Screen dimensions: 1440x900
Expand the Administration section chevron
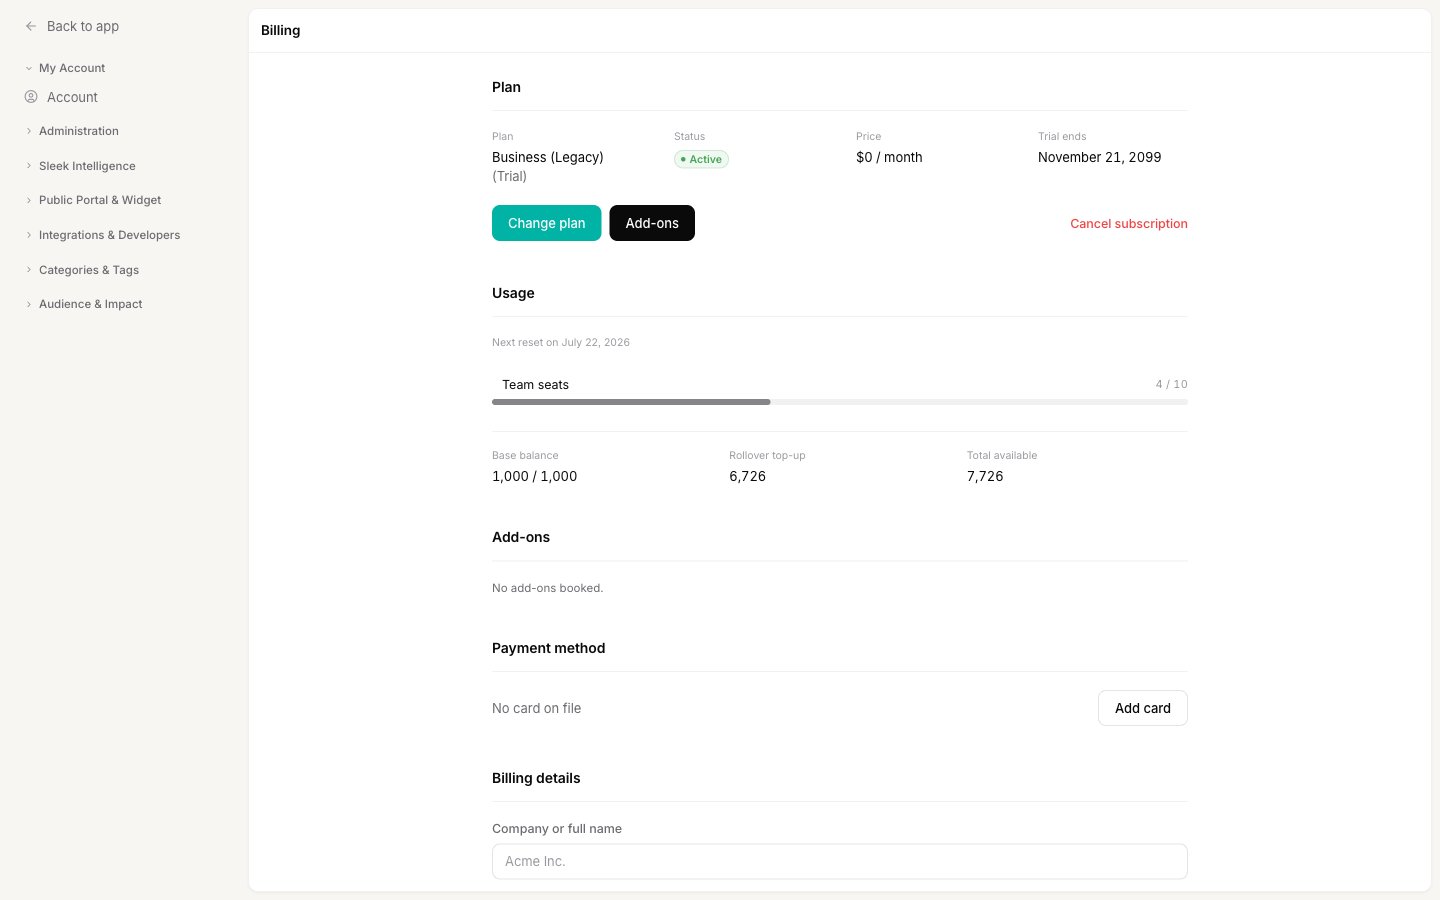(x=29, y=131)
